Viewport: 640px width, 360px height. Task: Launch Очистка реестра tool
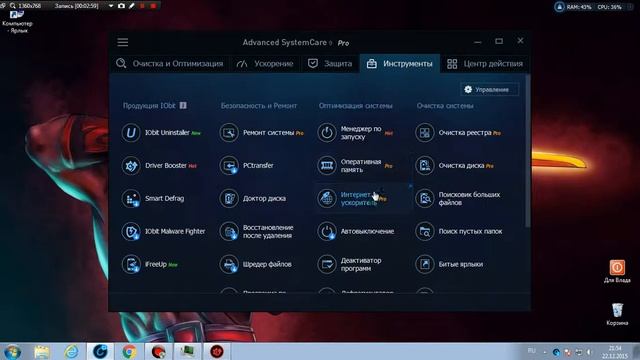[x=458, y=133]
